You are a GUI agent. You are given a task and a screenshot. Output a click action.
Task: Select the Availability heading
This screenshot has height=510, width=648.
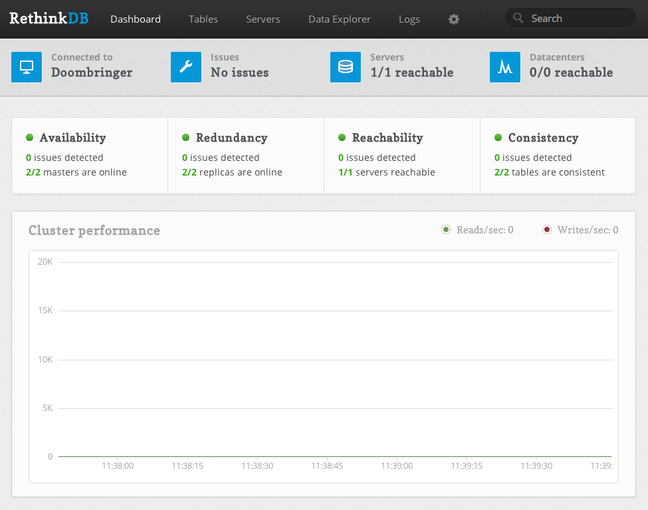(73, 138)
